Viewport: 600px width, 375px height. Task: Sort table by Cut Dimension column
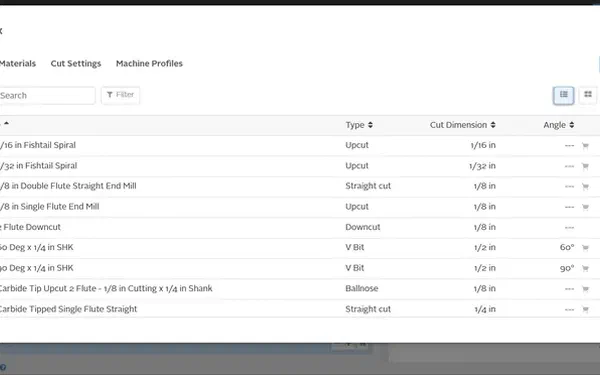462,125
